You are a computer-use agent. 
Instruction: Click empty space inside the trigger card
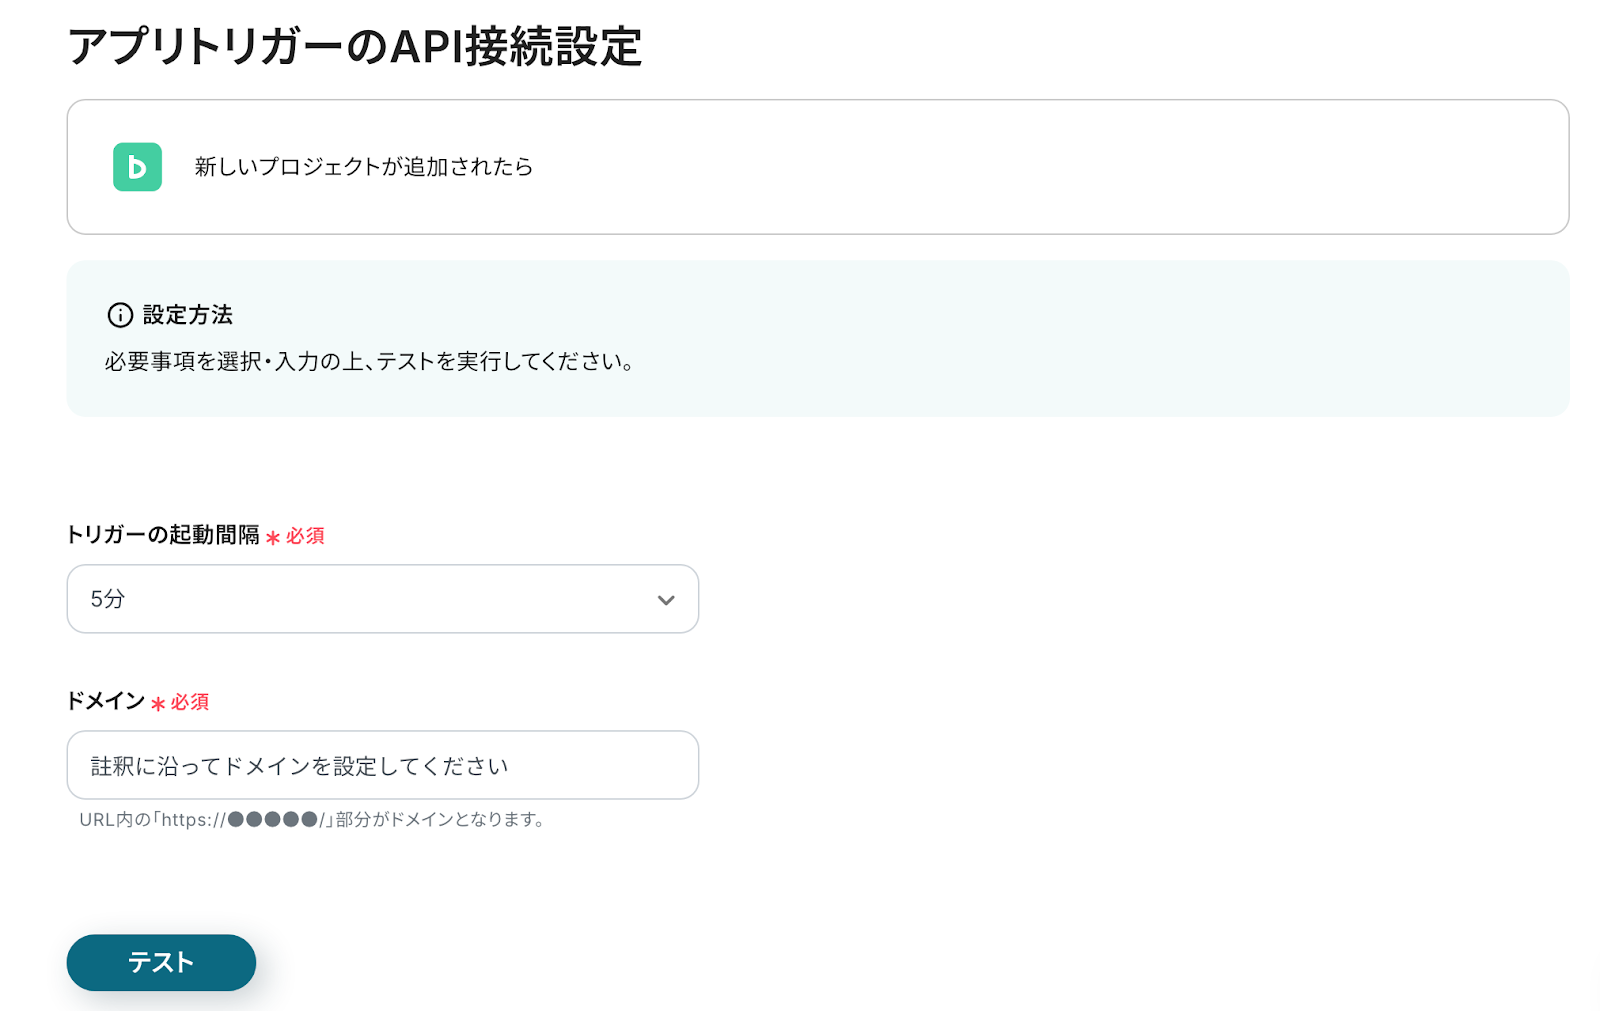pyautogui.click(x=1000, y=167)
